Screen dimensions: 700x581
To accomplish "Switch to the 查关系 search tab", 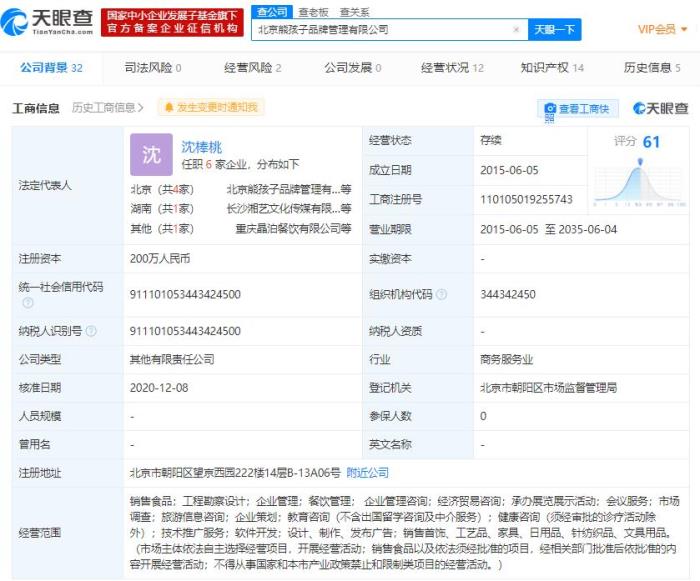I will (x=353, y=11).
